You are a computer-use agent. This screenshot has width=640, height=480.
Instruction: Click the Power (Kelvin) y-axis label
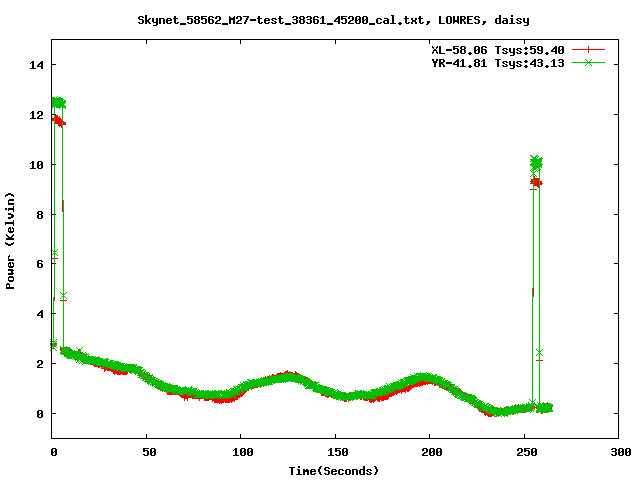[11, 240]
